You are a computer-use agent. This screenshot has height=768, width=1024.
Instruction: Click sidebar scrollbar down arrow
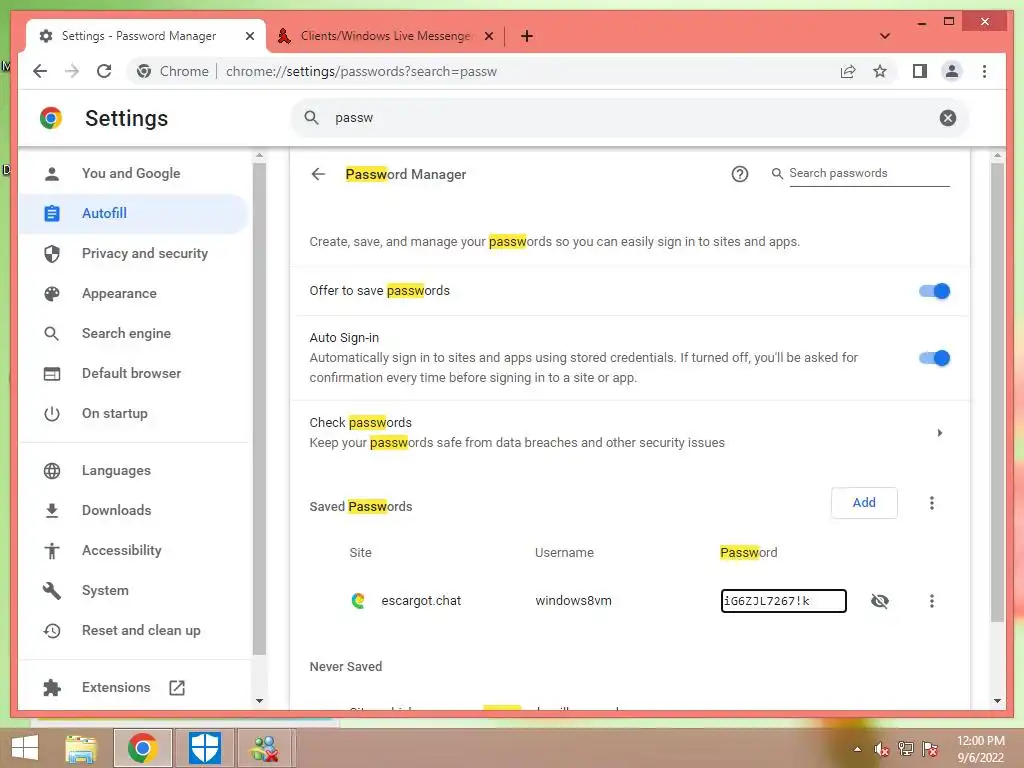[259, 701]
